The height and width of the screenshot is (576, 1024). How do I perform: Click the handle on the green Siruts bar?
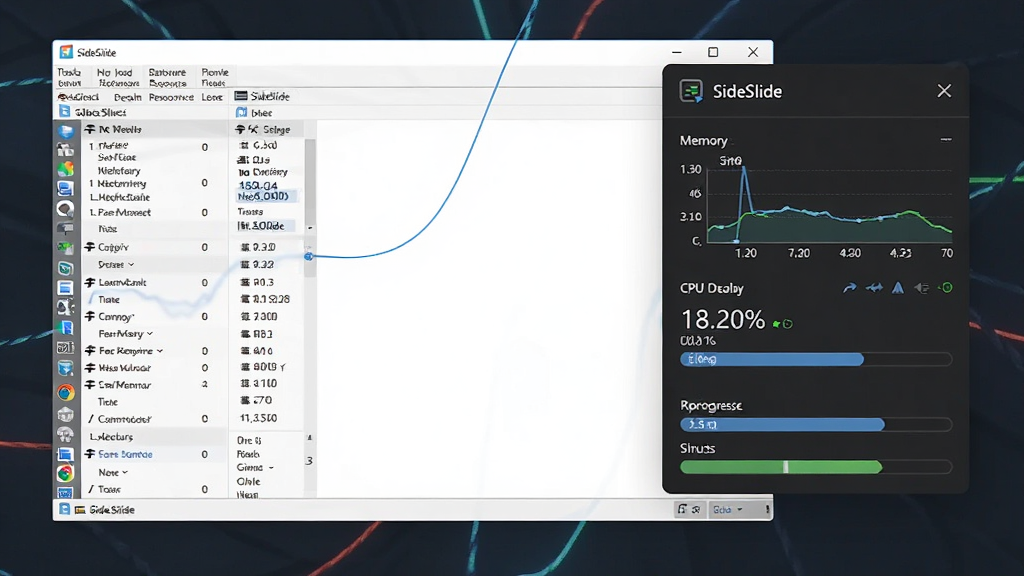[786, 467]
